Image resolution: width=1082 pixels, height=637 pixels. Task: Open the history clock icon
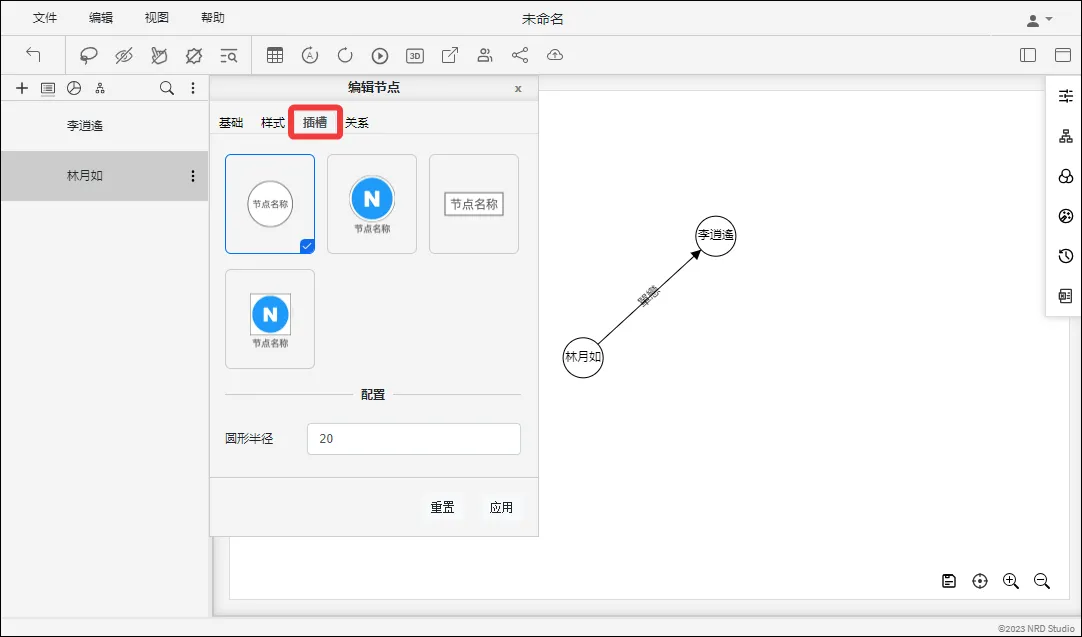click(x=1065, y=256)
